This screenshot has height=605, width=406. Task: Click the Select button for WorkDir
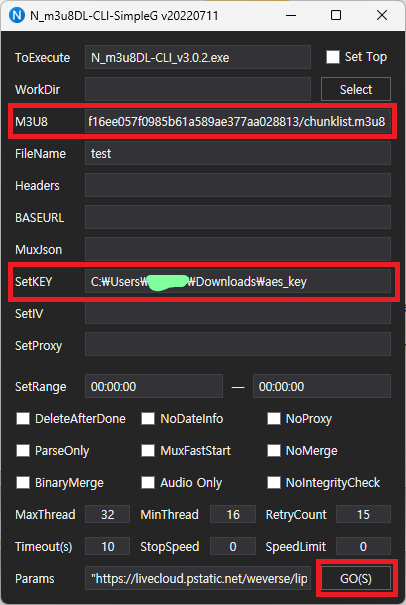coord(356,89)
